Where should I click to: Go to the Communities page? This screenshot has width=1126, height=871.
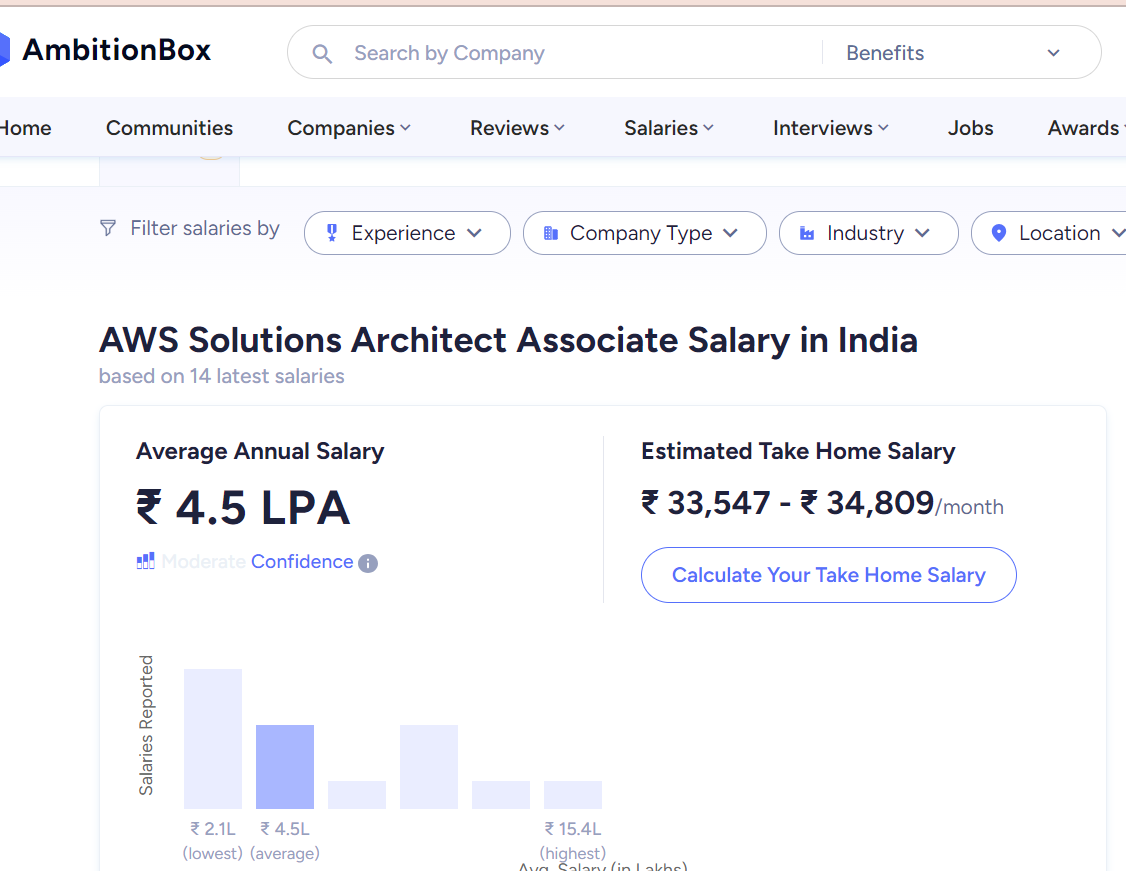(169, 128)
